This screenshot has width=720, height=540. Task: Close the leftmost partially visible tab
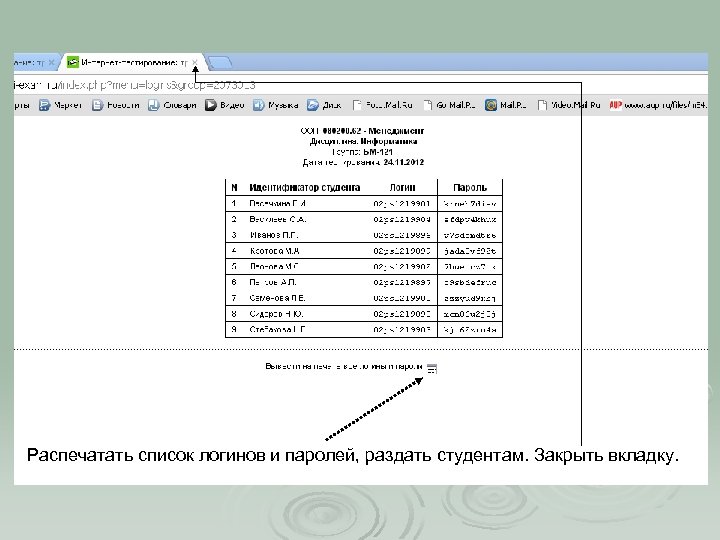click(x=51, y=62)
